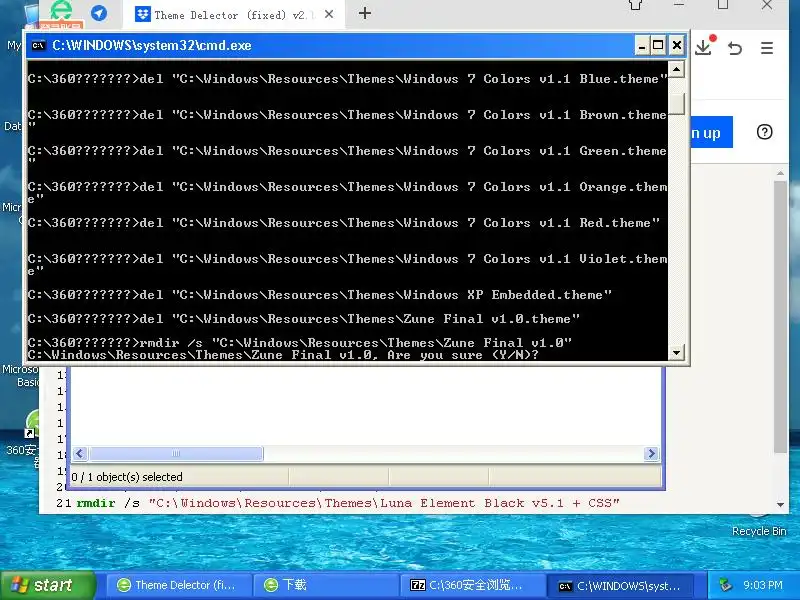
Task: Click the del Windows XP Embedded.theme line
Action: 319,295
